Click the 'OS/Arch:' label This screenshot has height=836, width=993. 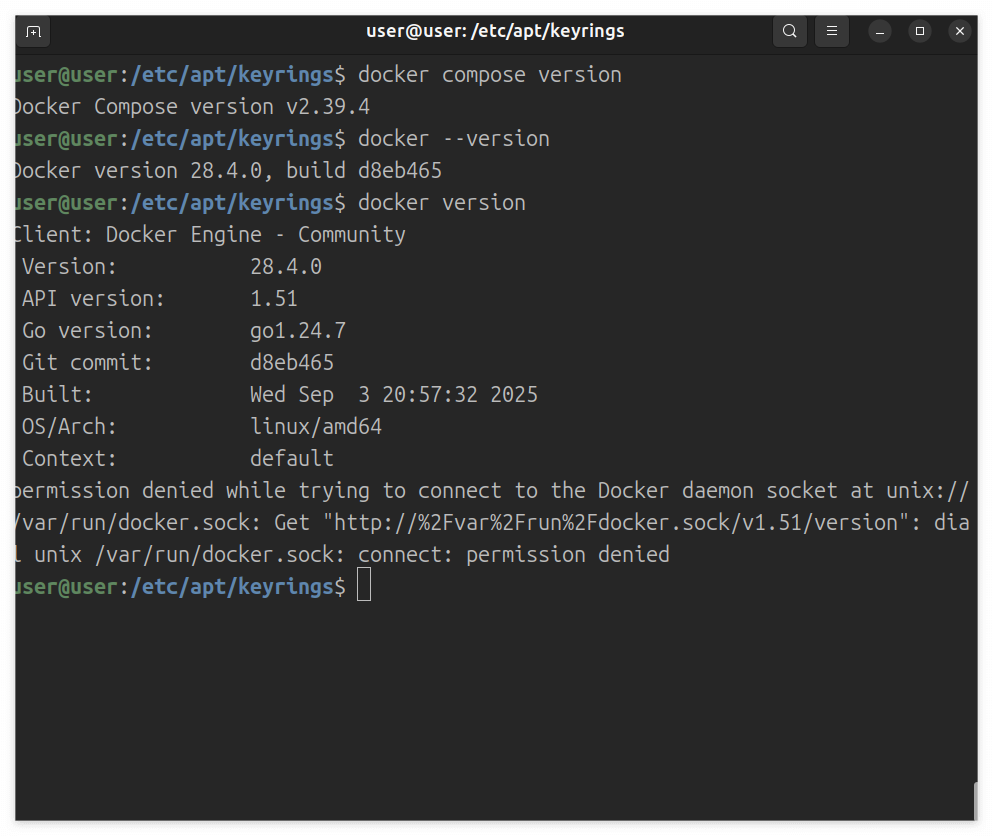coord(69,426)
